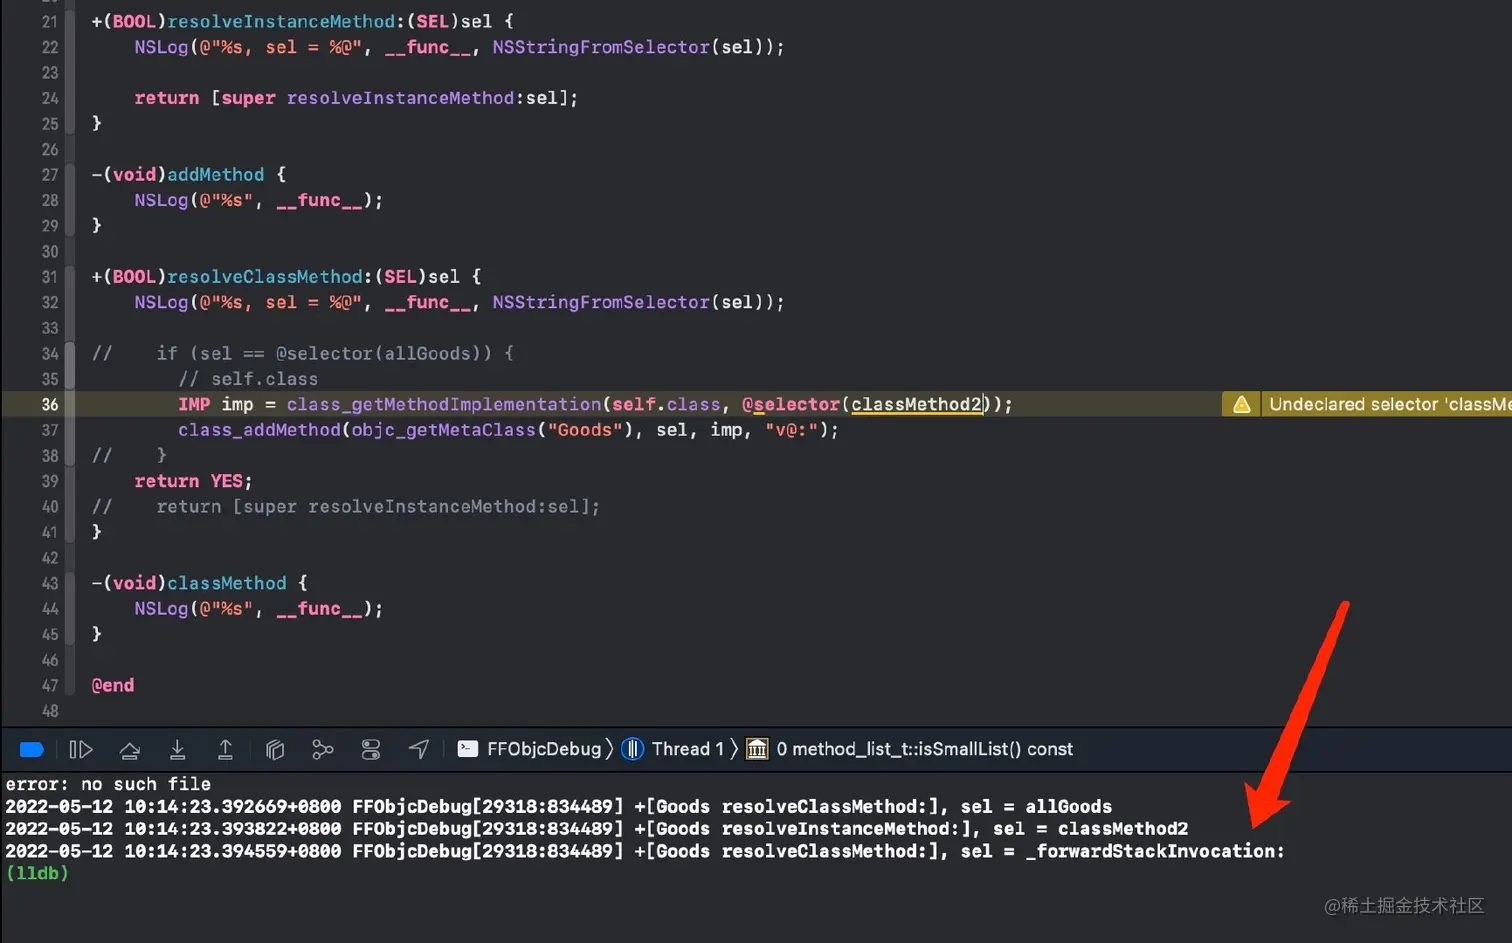Click the Step Into debug icon
The height and width of the screenshot is (943, 1512).
click(x=177, y=749)
